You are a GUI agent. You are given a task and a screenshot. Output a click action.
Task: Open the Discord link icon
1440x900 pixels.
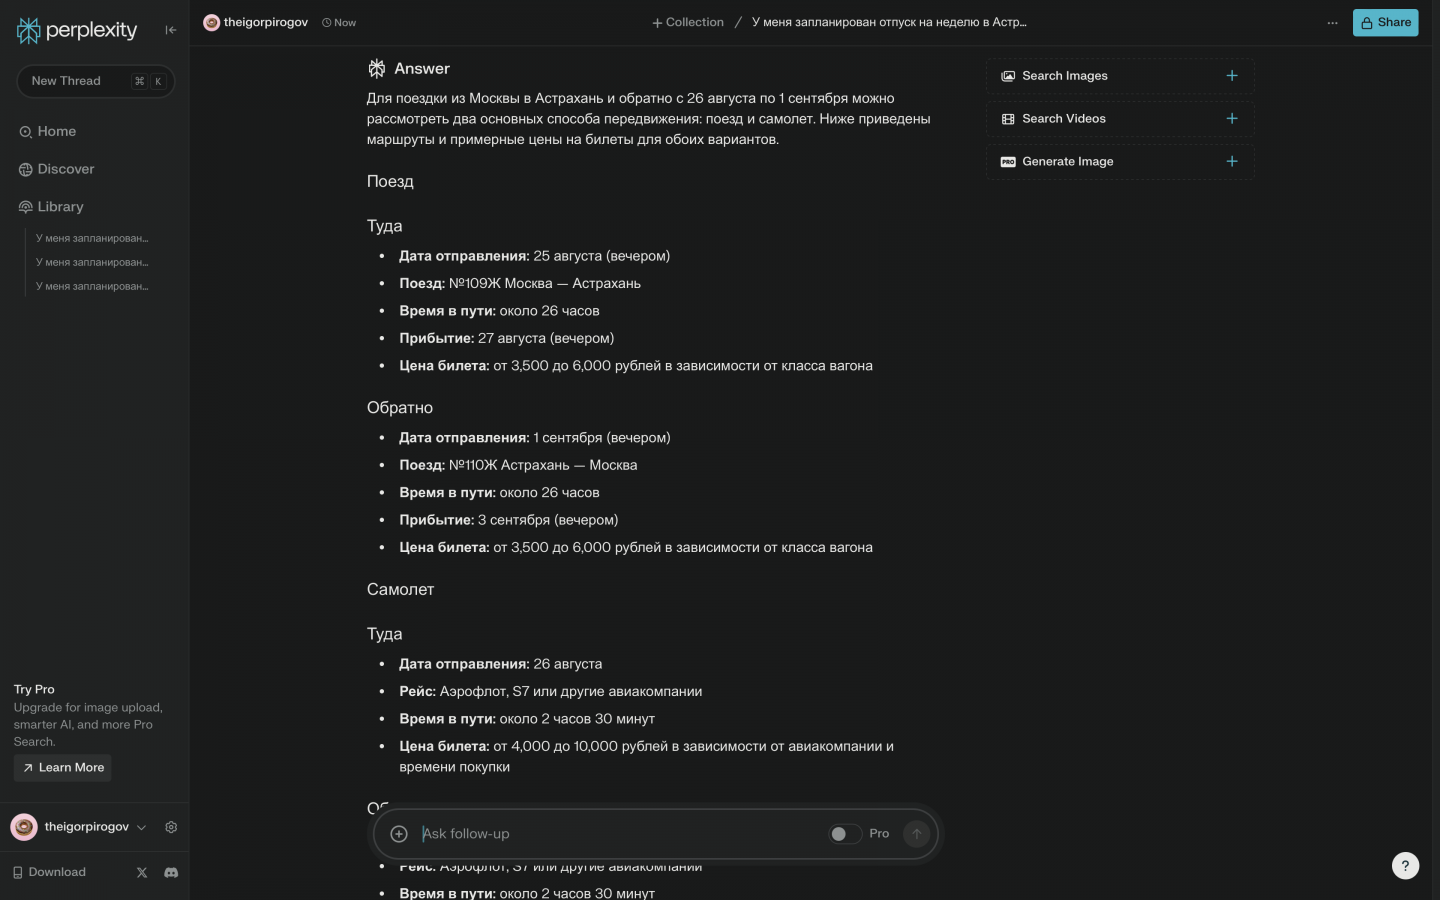[x=171, y=872]
